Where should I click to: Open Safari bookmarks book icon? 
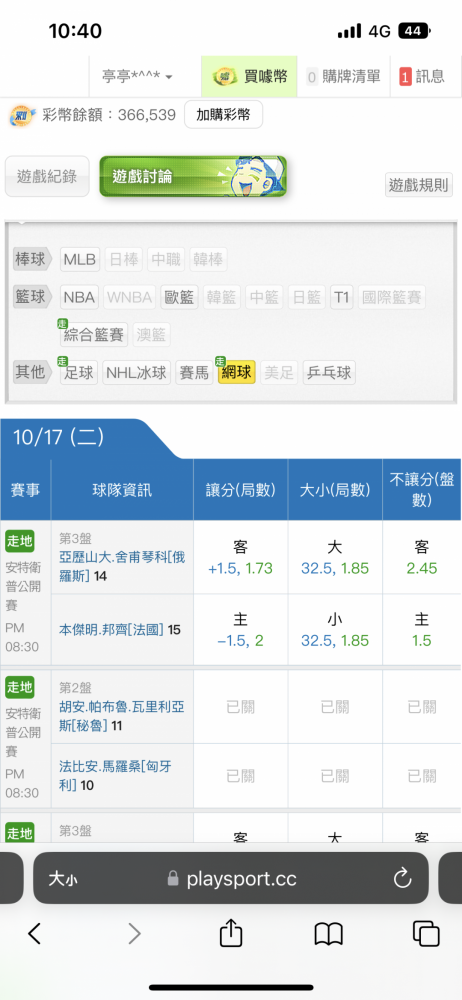click(329, 934)
